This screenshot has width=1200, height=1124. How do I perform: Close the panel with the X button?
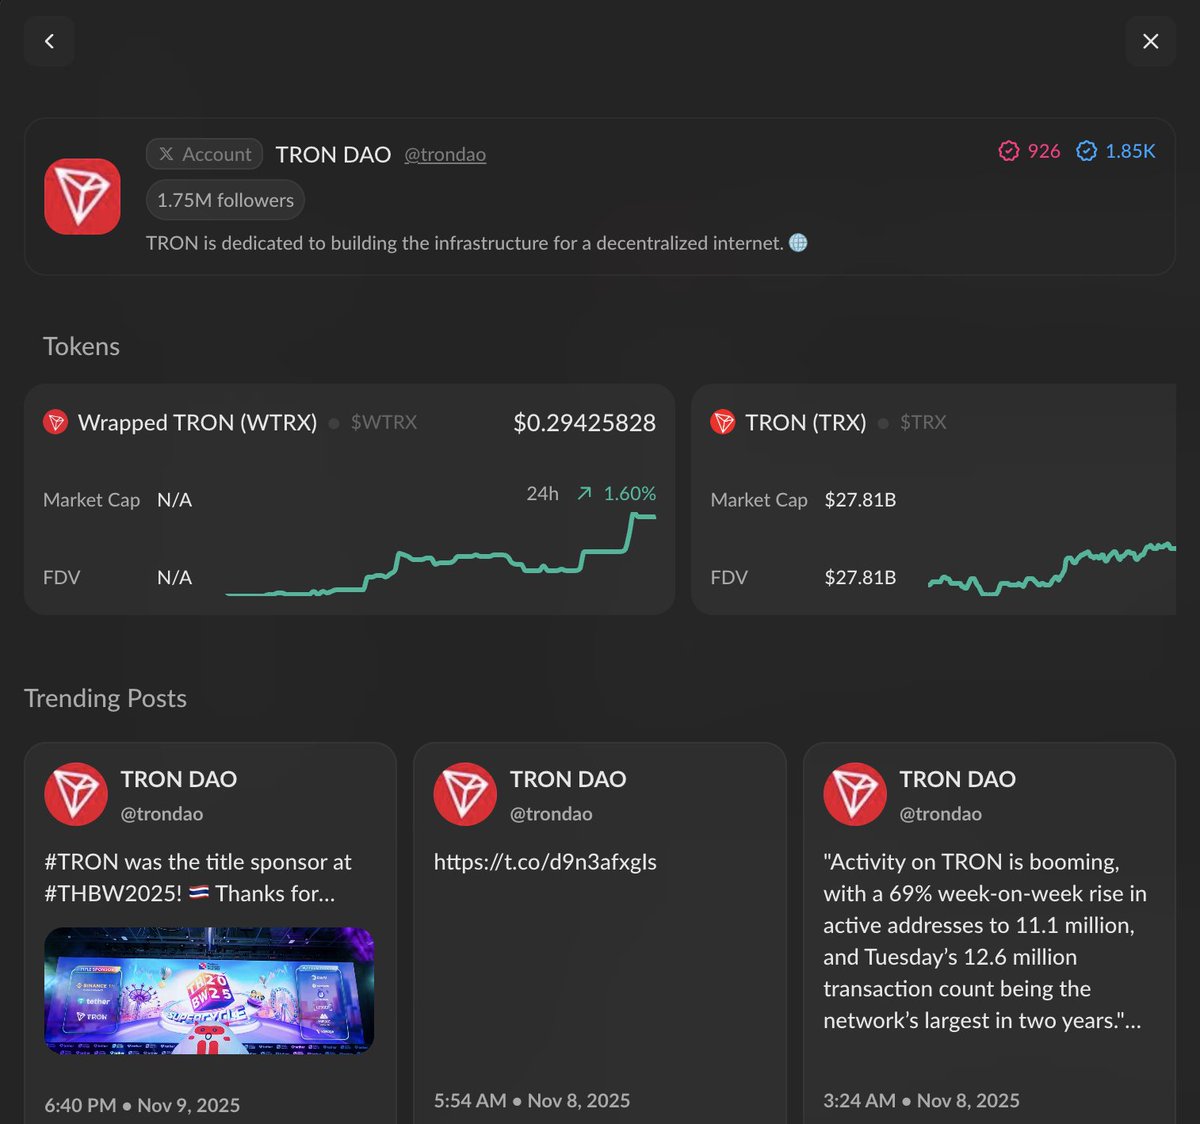coord(1150,41)
